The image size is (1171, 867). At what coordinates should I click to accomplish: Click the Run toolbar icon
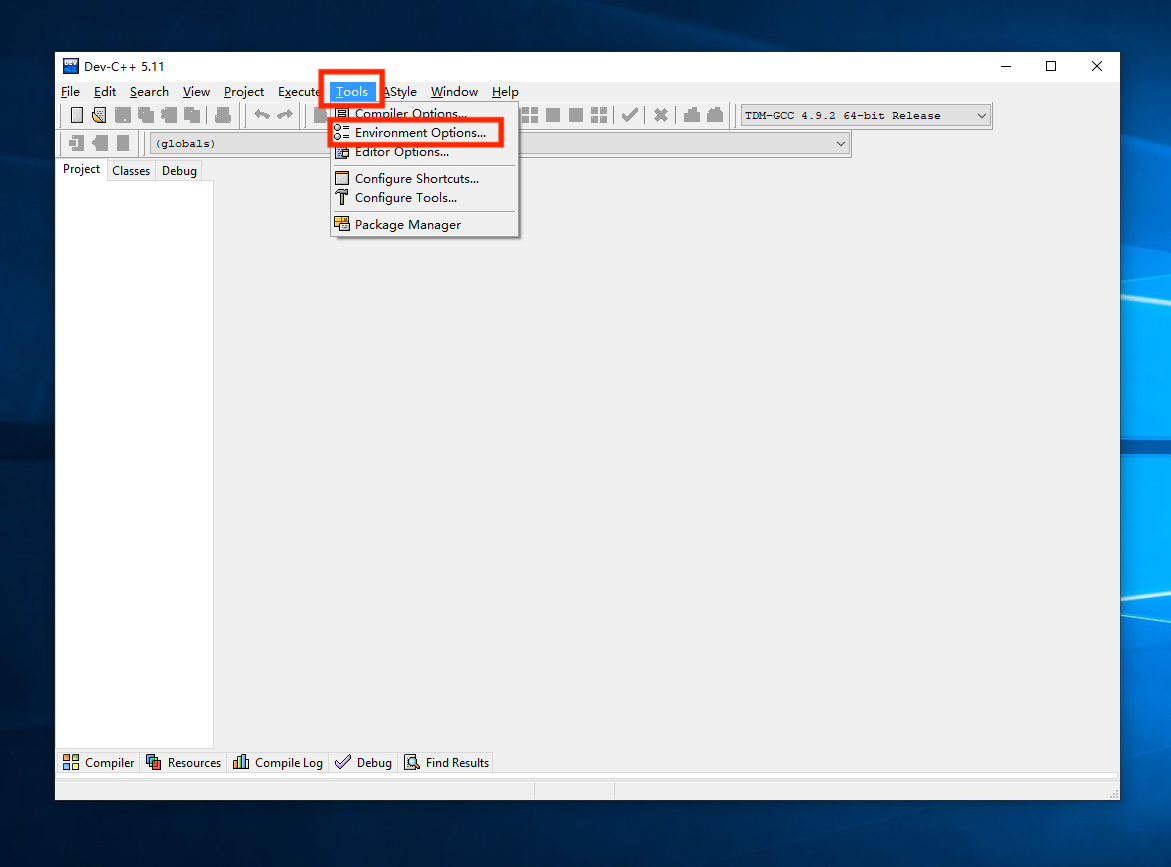tap(553, 115)
